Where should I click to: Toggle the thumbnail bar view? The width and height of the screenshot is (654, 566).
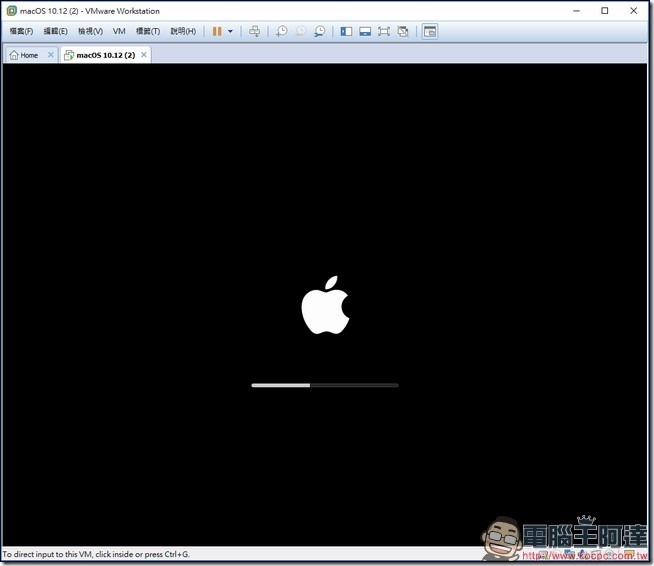365,31
